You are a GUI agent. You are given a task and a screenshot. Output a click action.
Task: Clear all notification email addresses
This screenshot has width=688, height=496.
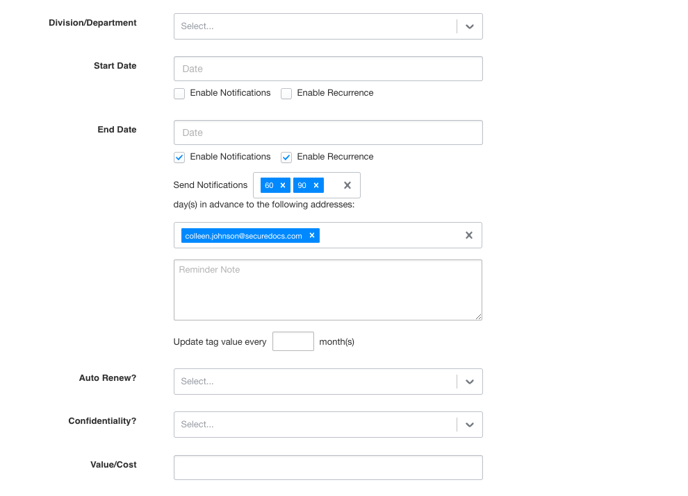pos(469,235)
